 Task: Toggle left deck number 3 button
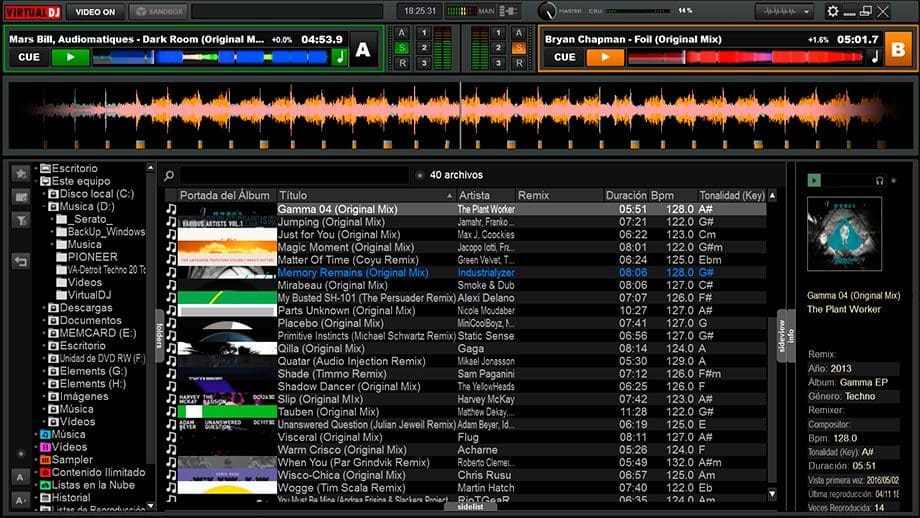[424, 63]
